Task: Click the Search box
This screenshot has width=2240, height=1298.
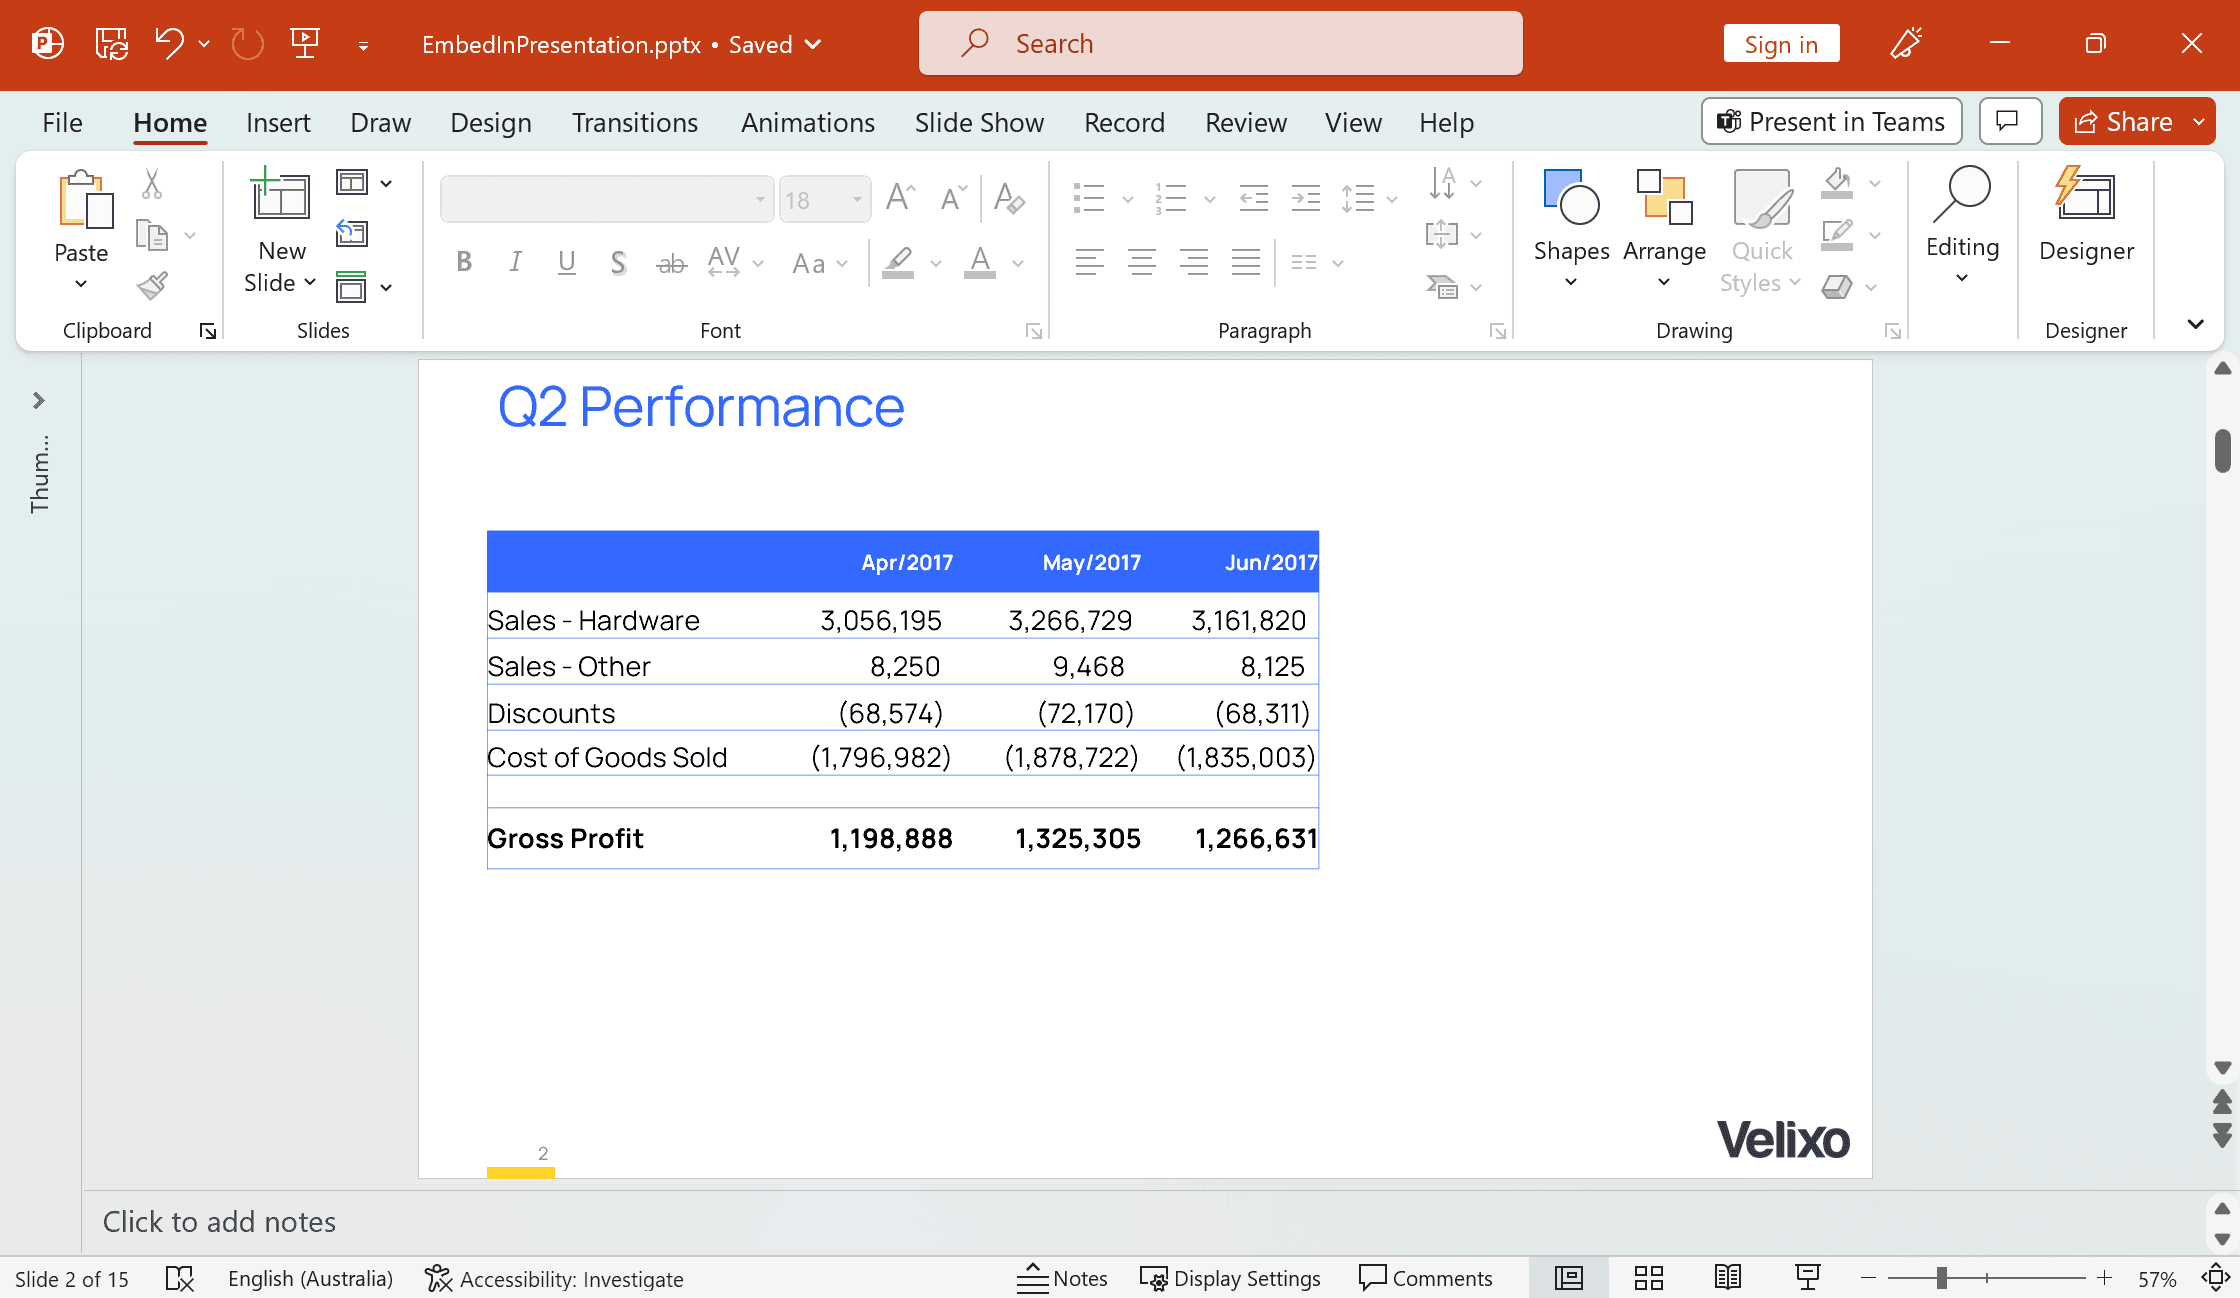Action: 1220,43
